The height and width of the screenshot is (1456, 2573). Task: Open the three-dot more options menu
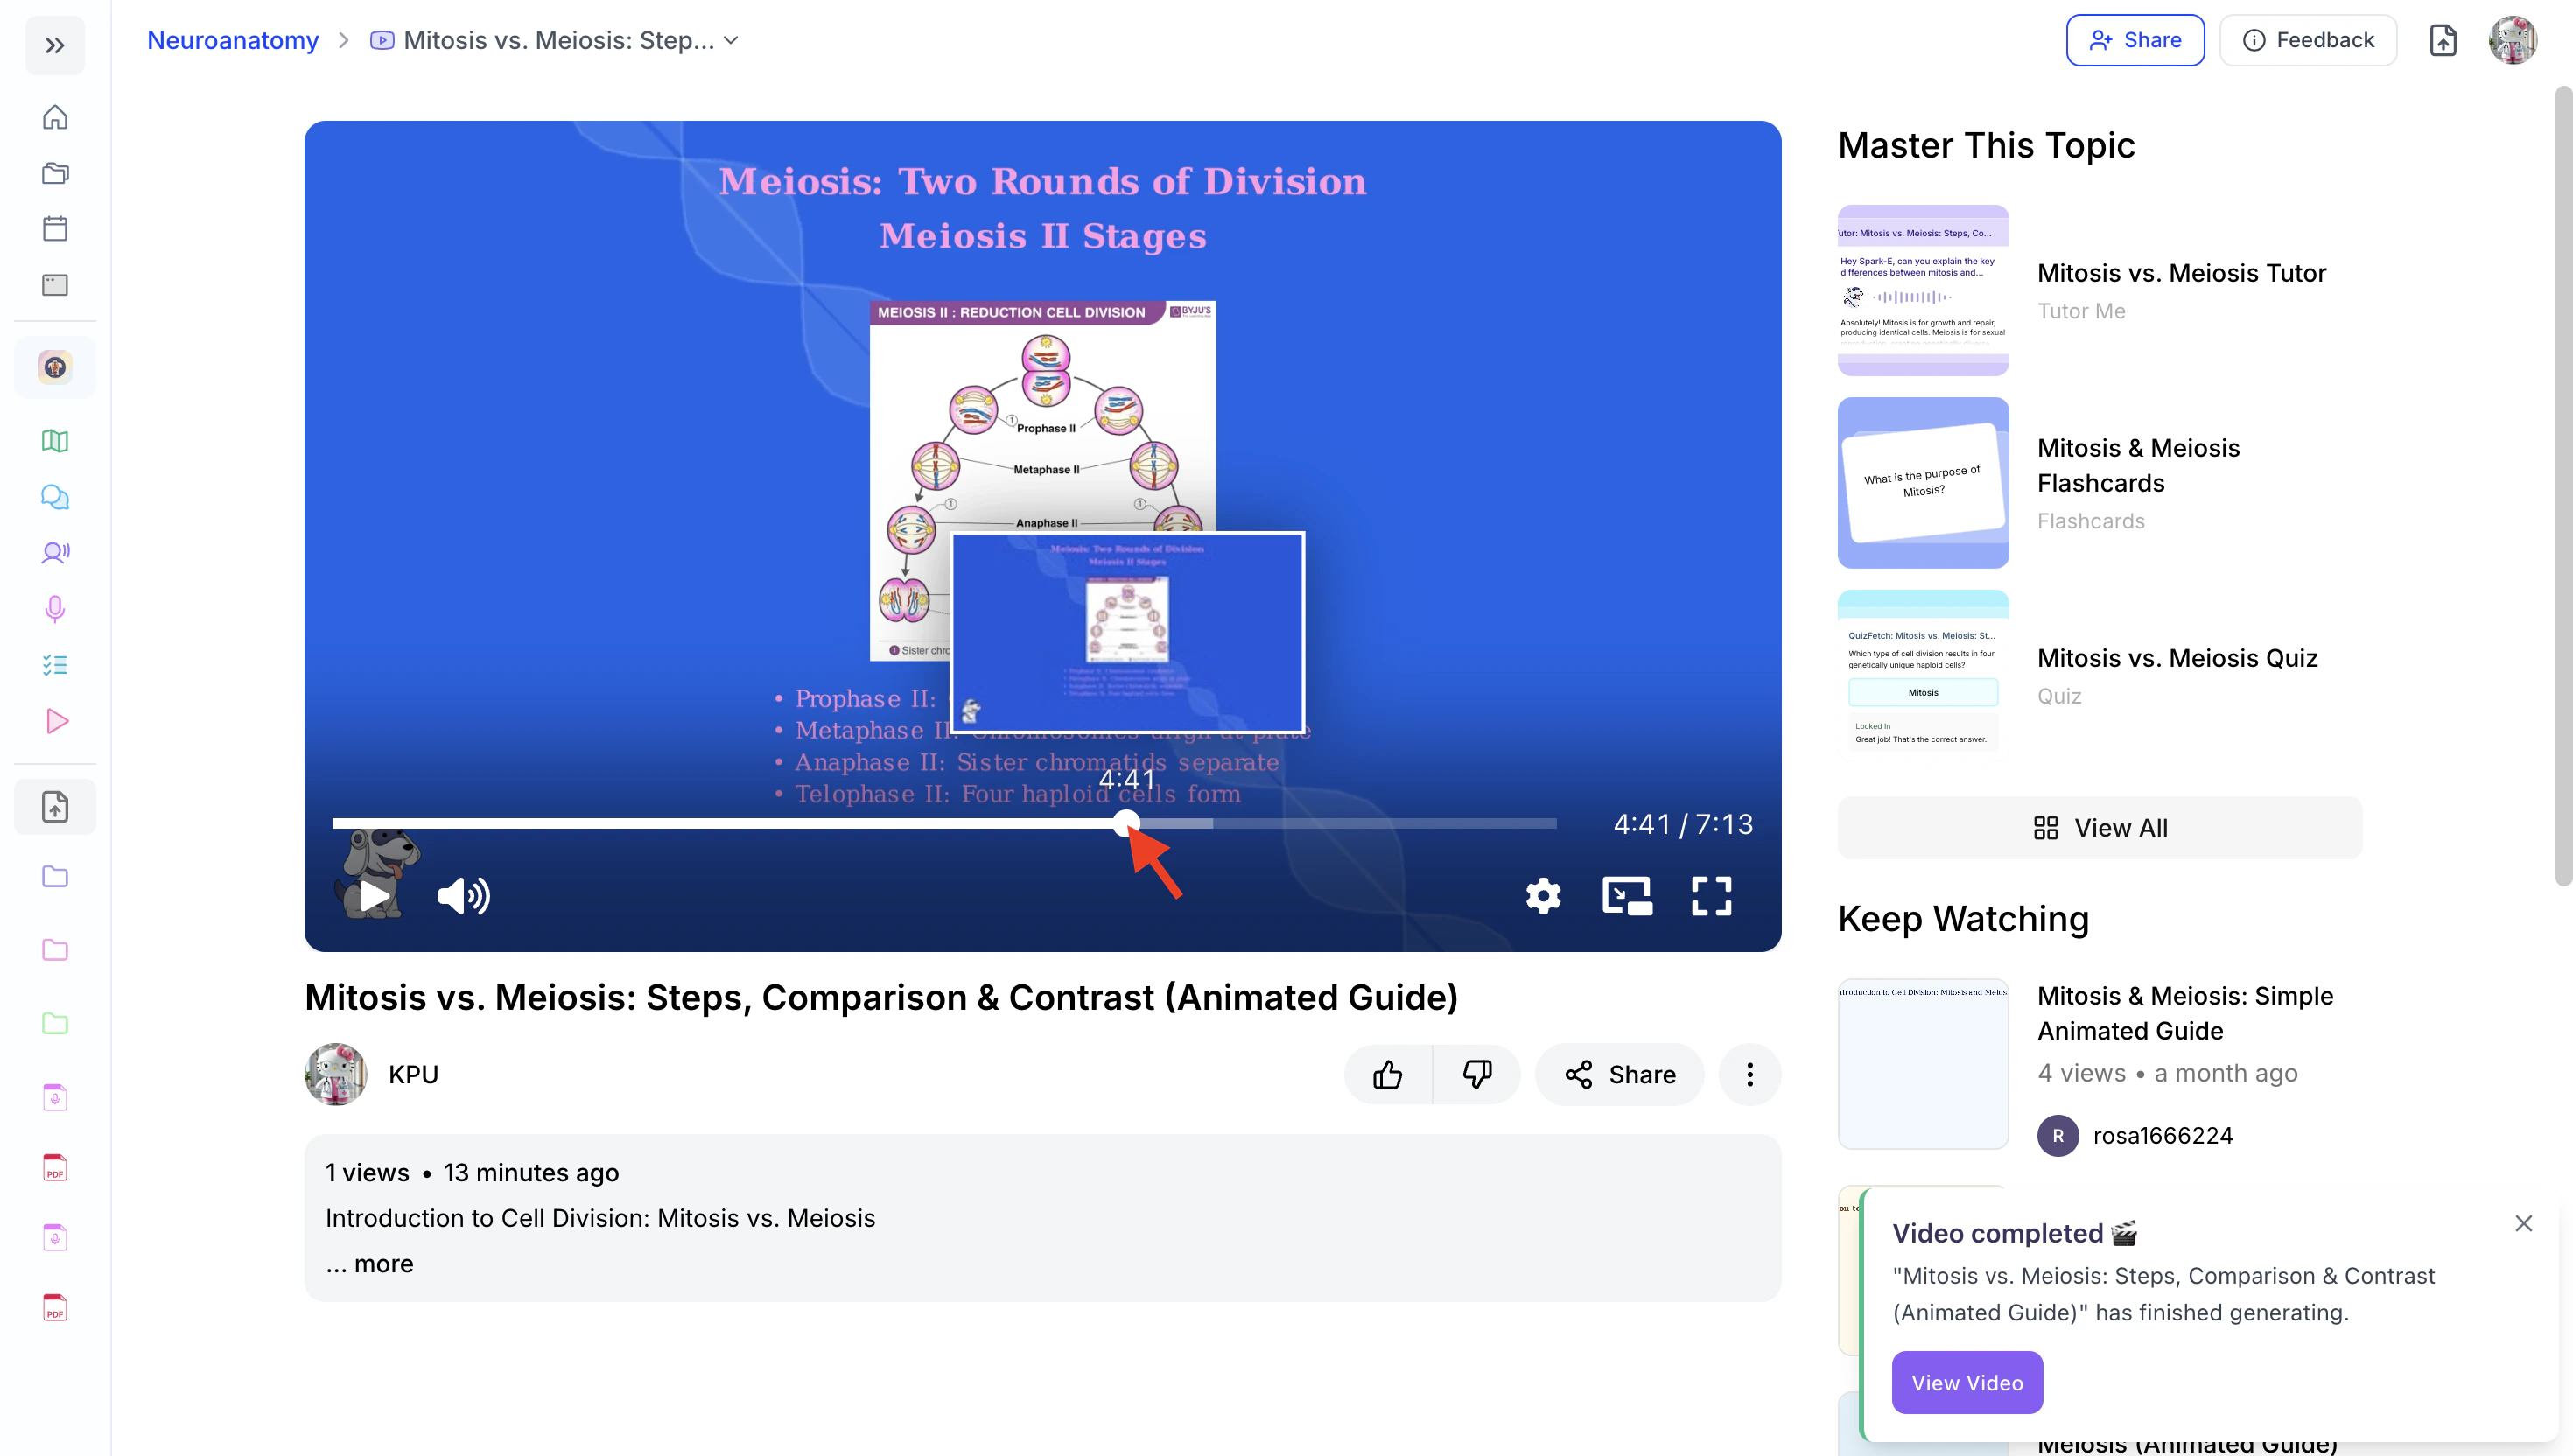point(1750,1074)
